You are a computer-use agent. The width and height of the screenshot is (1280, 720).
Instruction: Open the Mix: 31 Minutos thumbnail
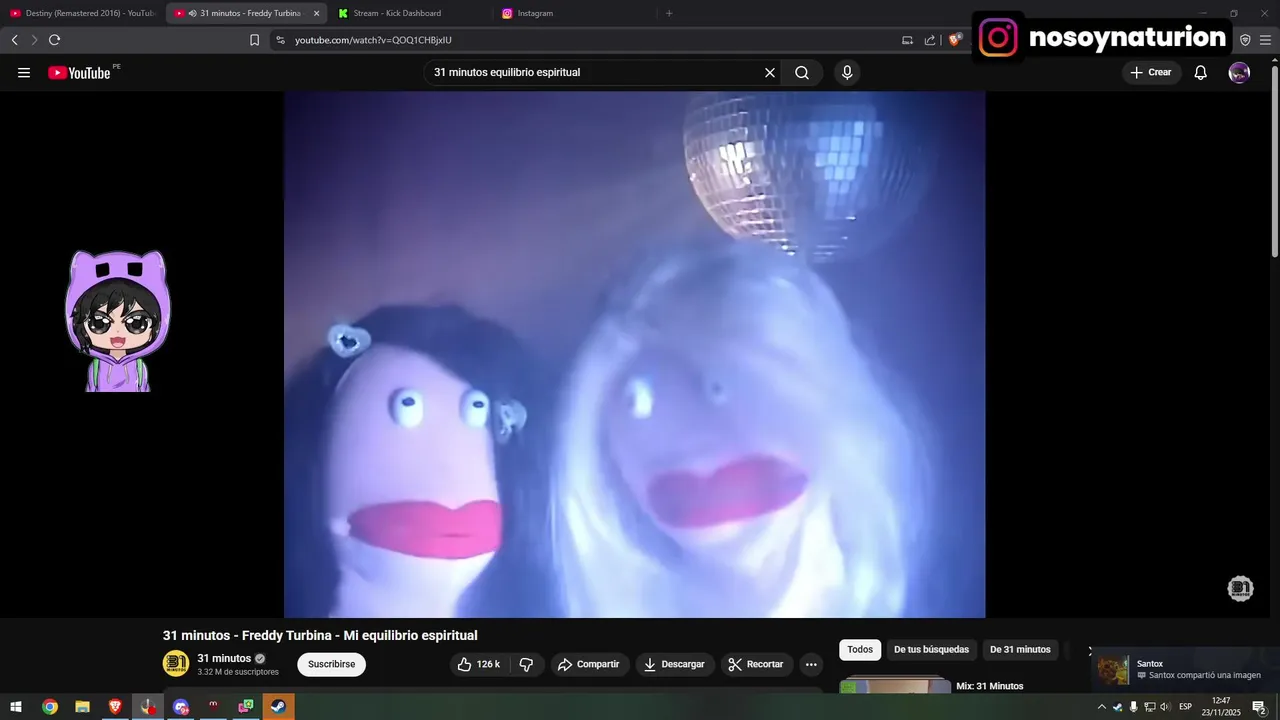click(x=895, y=685)
